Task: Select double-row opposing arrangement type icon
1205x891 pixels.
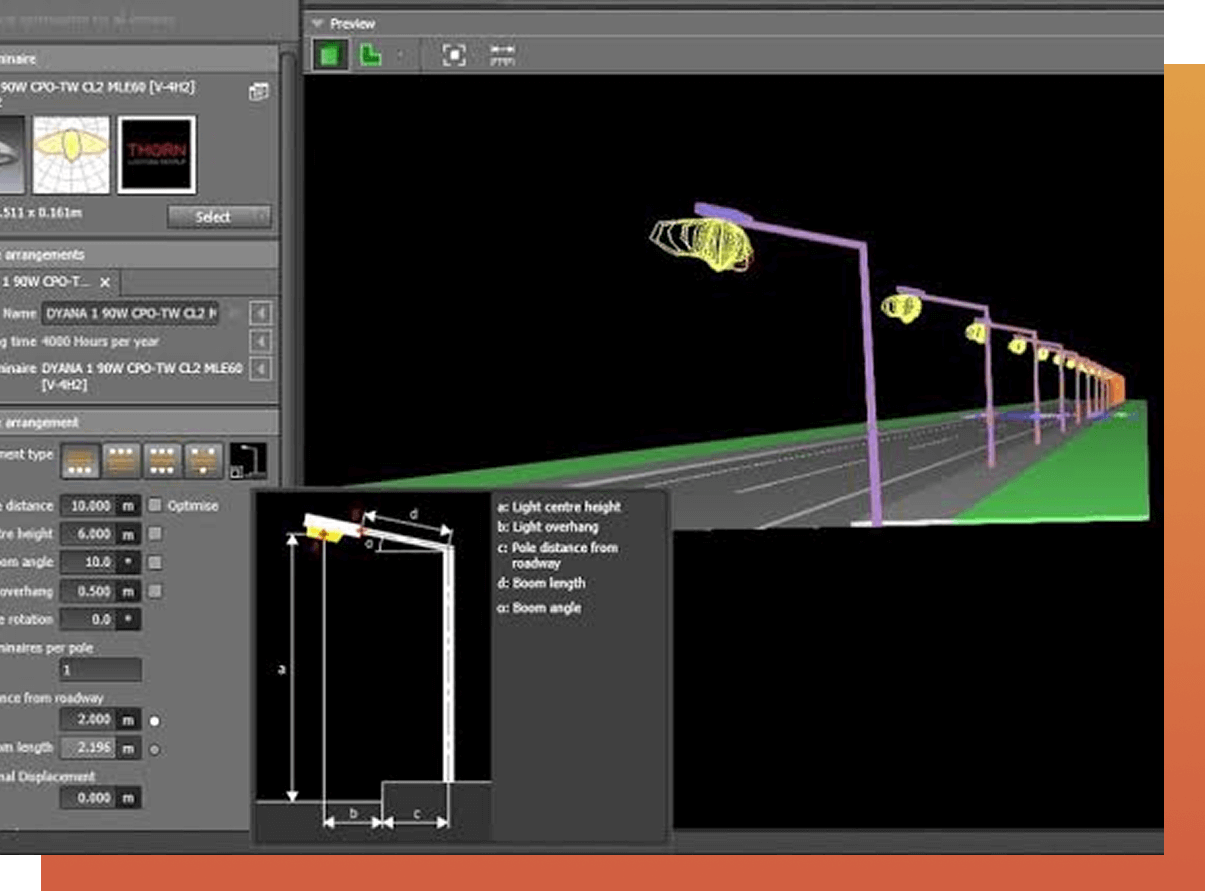Action: pos(163,460)
